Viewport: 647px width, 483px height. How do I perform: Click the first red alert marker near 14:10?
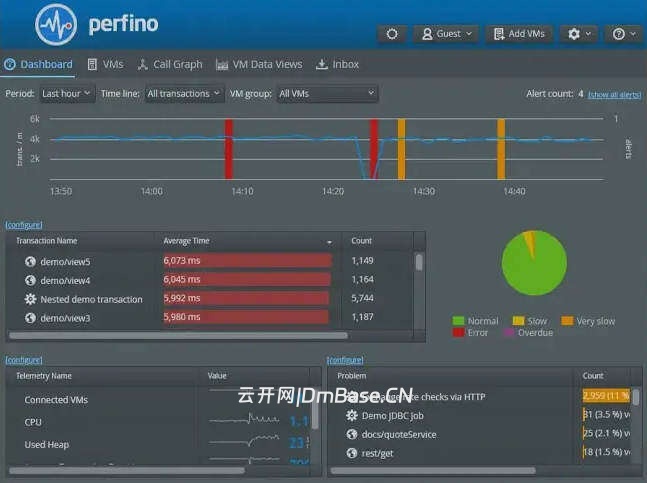[x=229, y=149]
